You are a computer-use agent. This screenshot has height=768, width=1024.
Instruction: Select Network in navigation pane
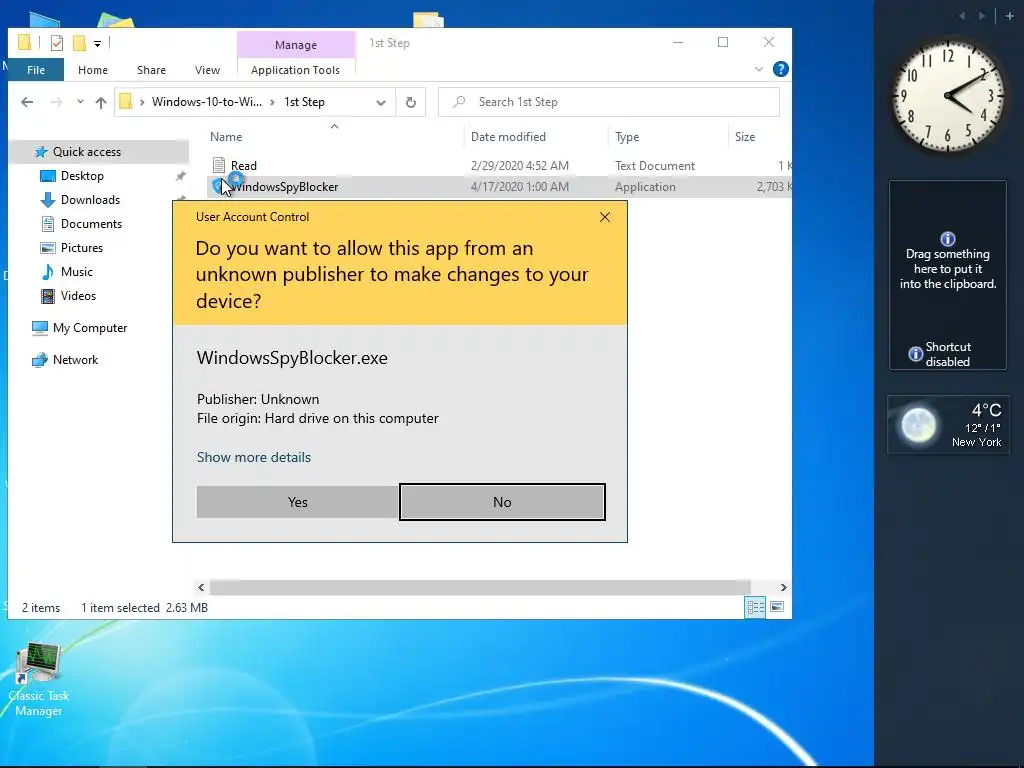[x=75, y=360]
